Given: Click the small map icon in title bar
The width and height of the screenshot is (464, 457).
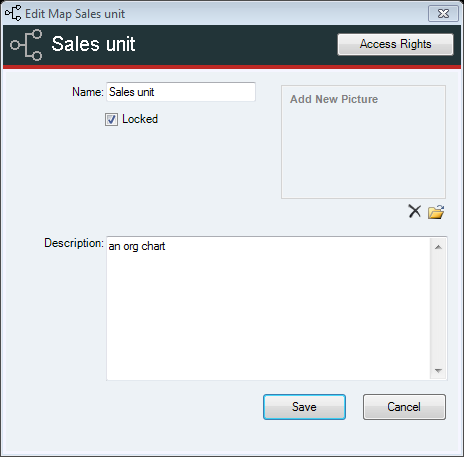Looking at the screenshot, I should [x=13, y=13].
